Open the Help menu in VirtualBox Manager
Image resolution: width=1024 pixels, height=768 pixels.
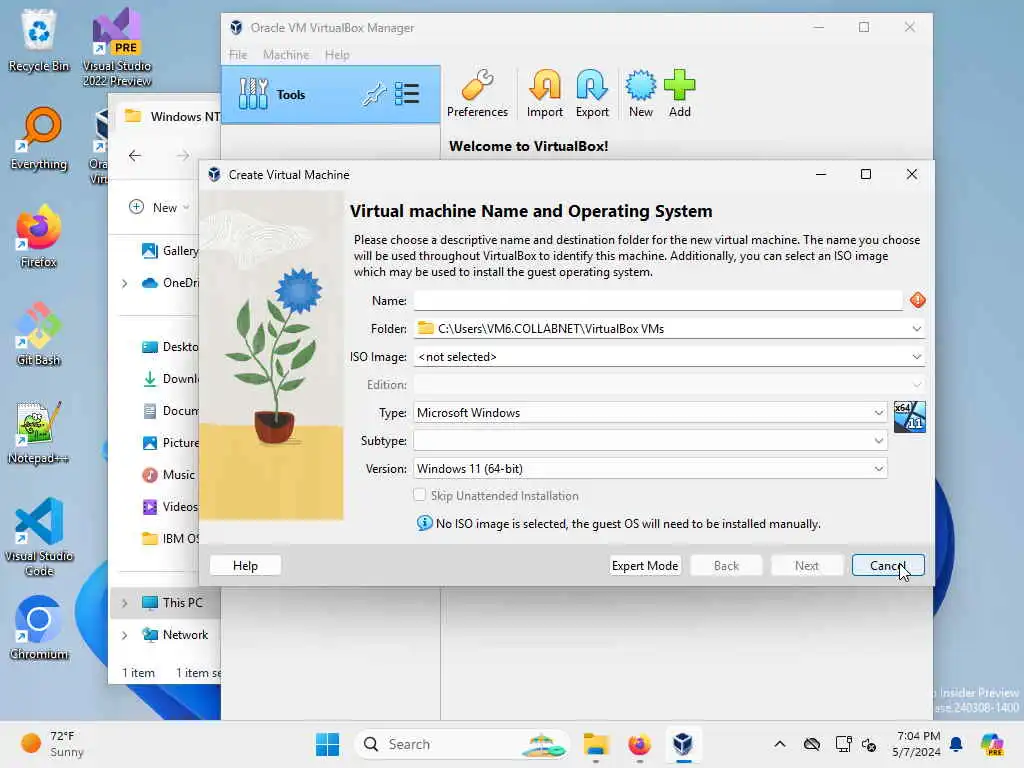[x=337, y=55]
